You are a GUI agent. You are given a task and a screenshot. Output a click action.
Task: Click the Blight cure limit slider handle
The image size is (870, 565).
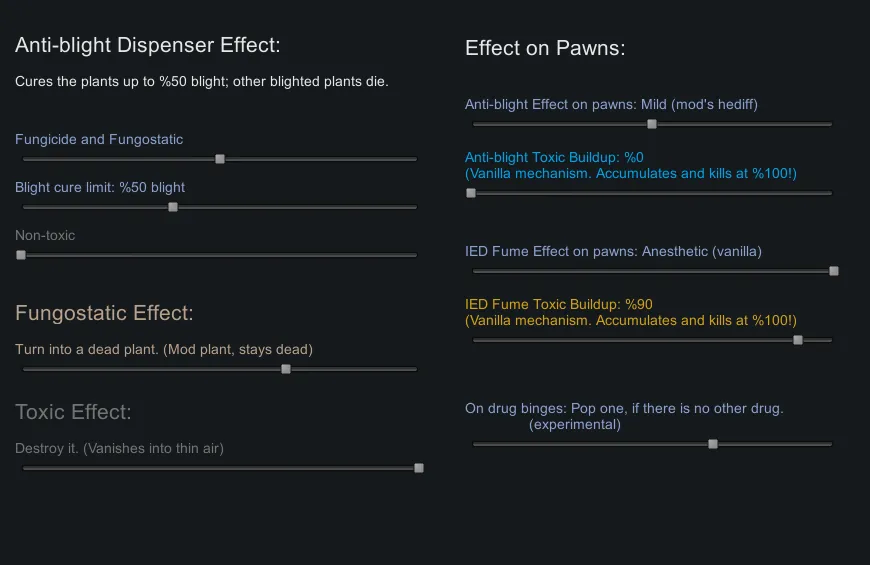click(x=173, y=207)
